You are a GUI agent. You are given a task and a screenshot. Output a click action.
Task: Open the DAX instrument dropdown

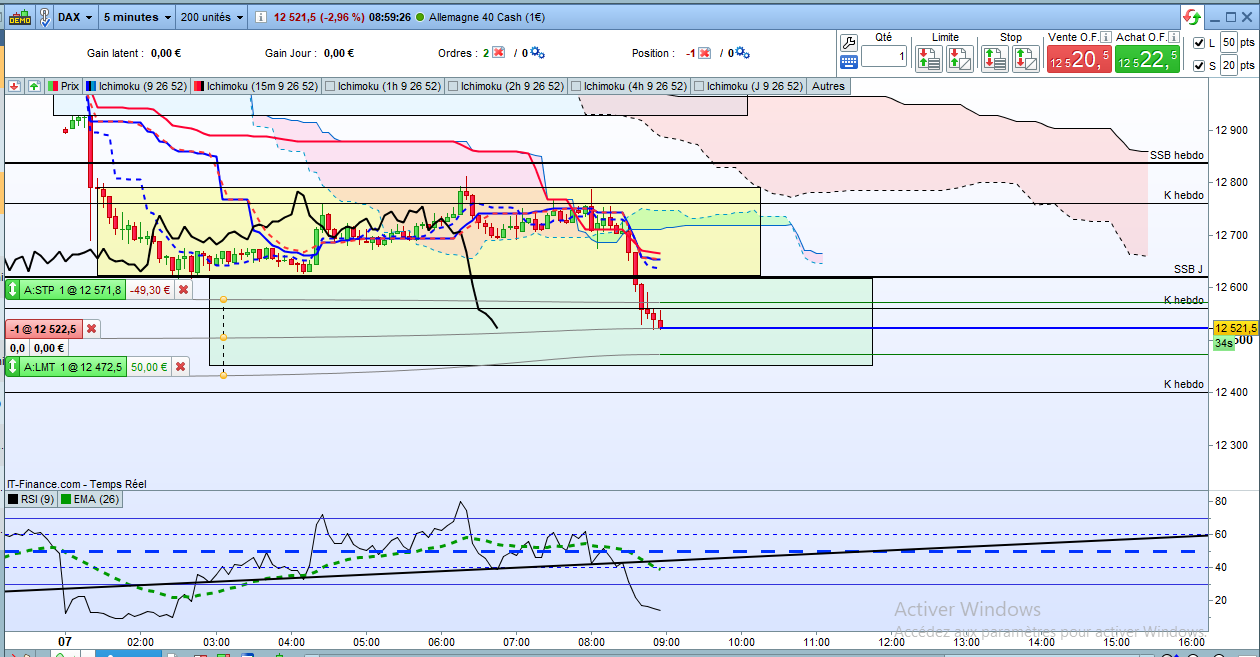pos(75,17)
